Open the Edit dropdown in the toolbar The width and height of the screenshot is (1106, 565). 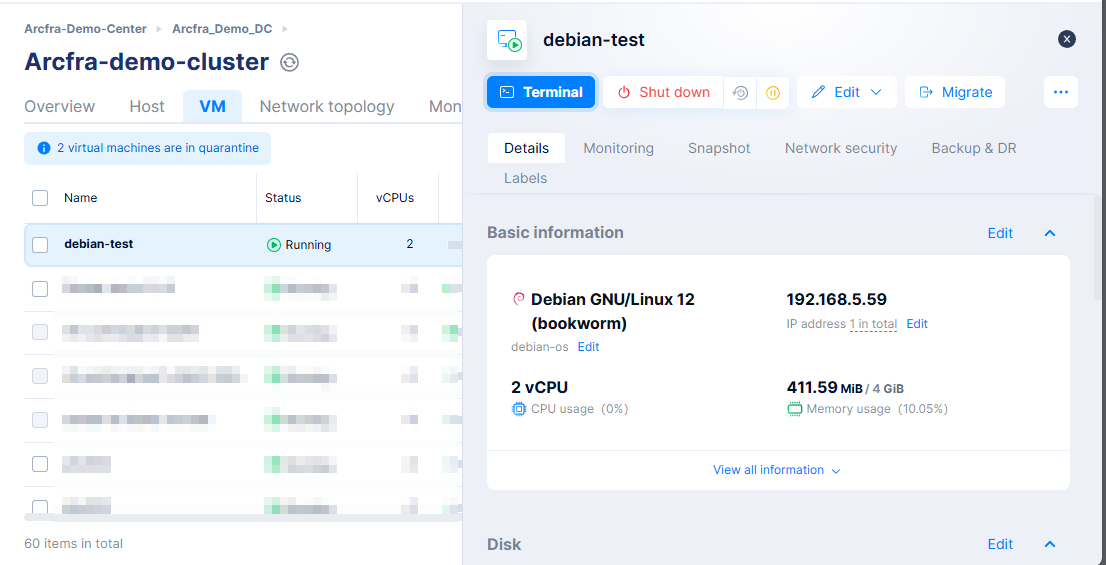tap(847, 92)
